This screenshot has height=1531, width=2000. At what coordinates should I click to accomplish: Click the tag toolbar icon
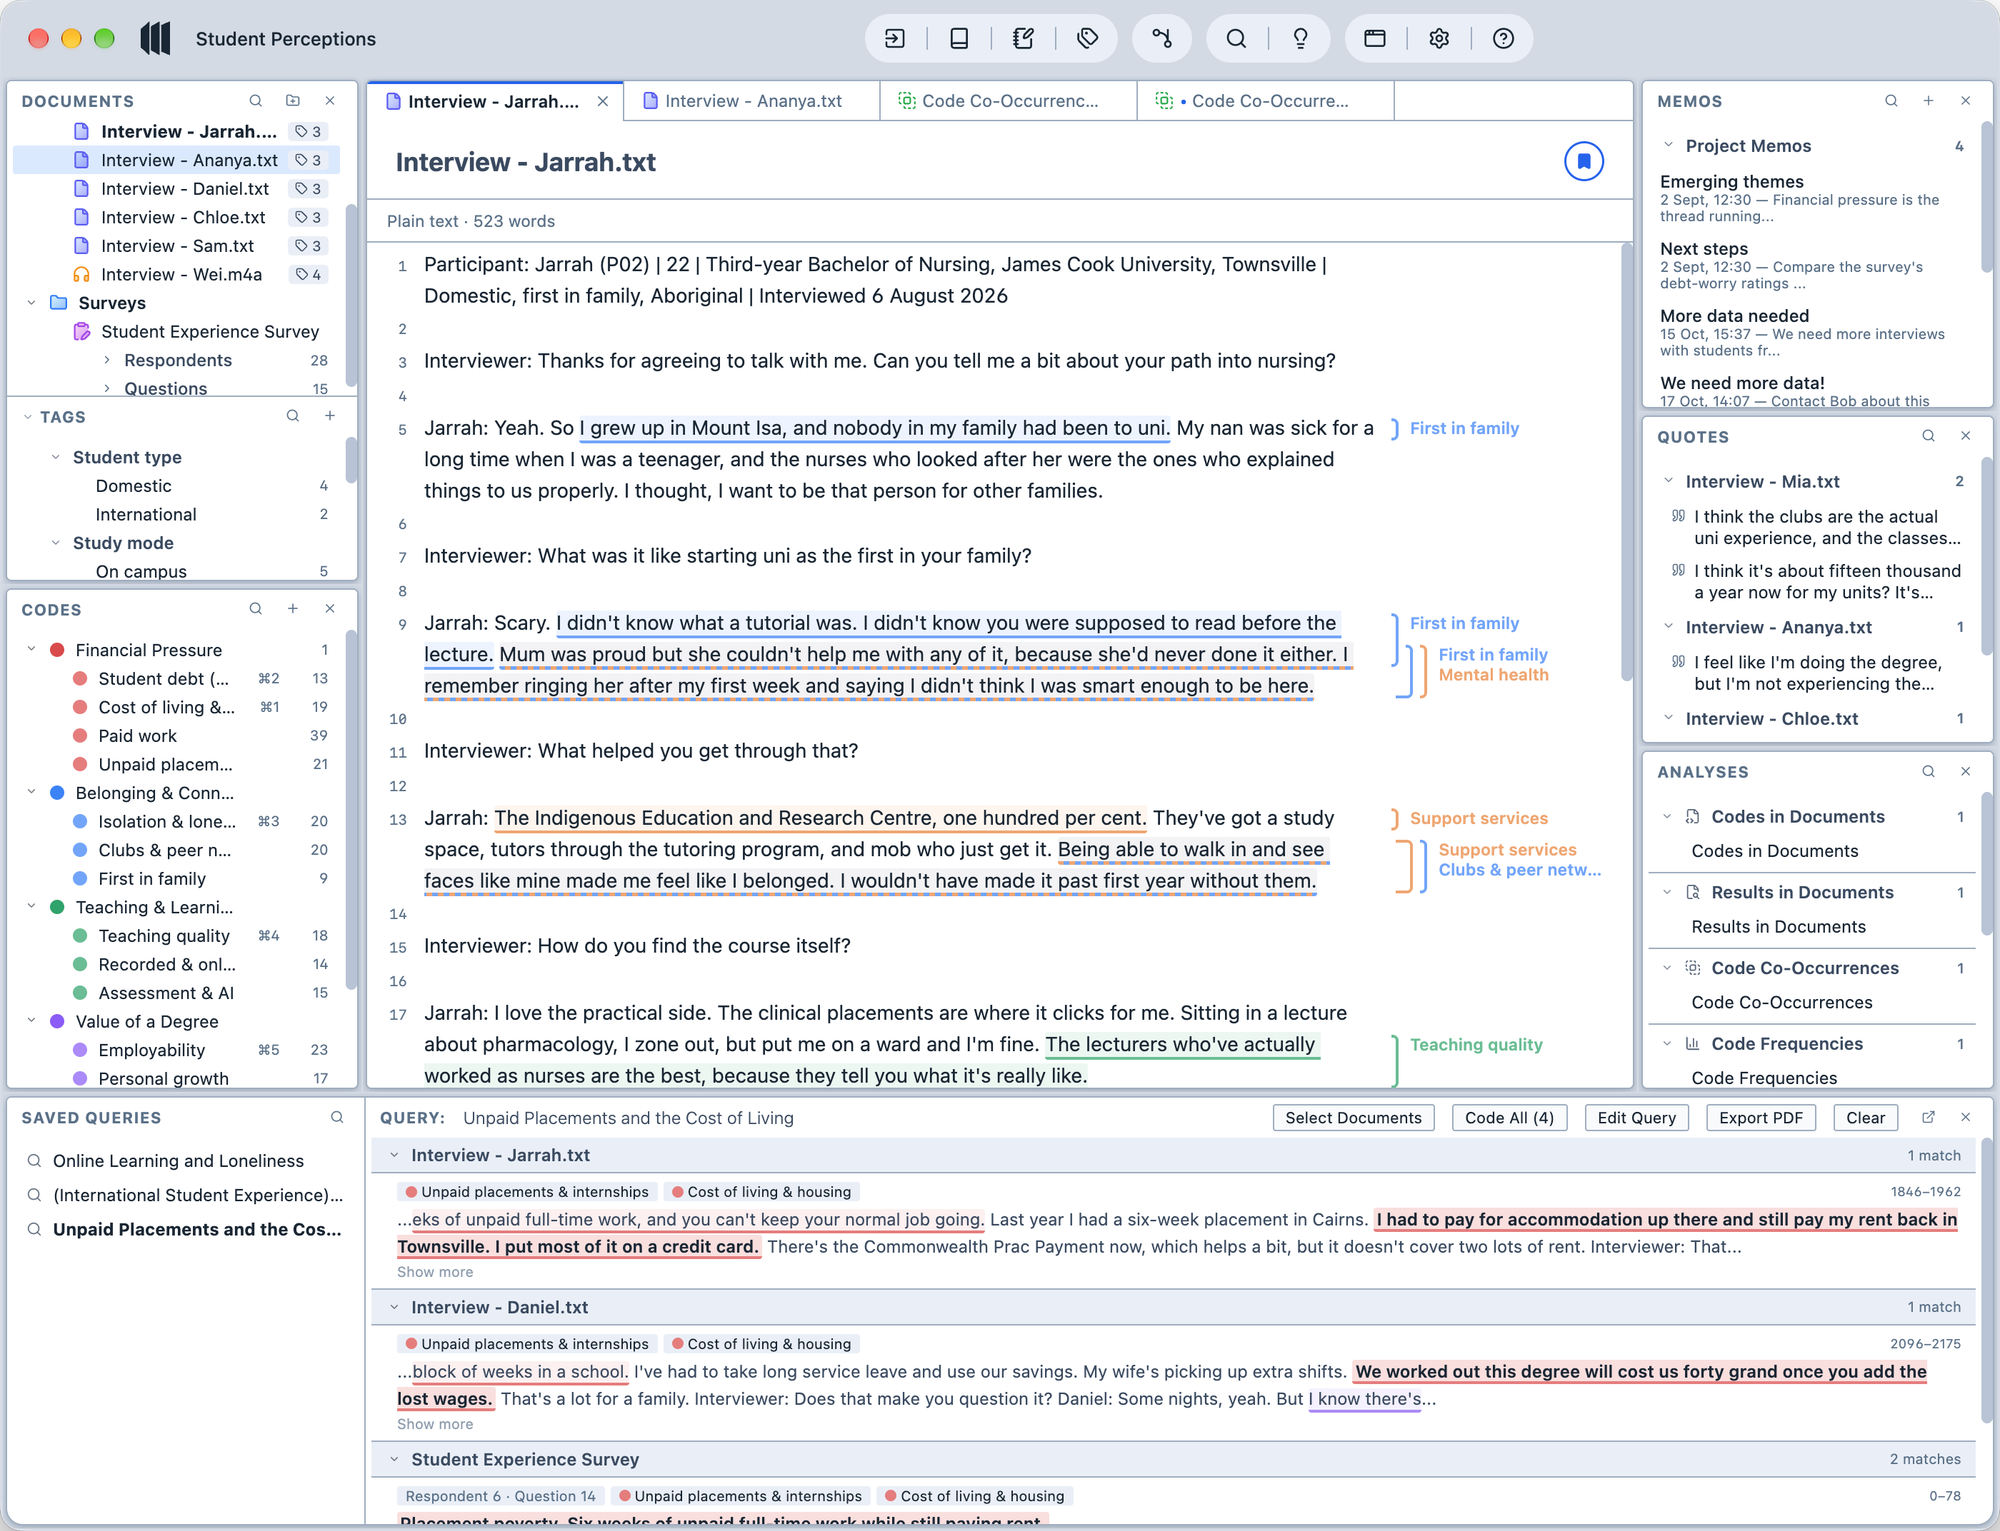[1087, 39]
